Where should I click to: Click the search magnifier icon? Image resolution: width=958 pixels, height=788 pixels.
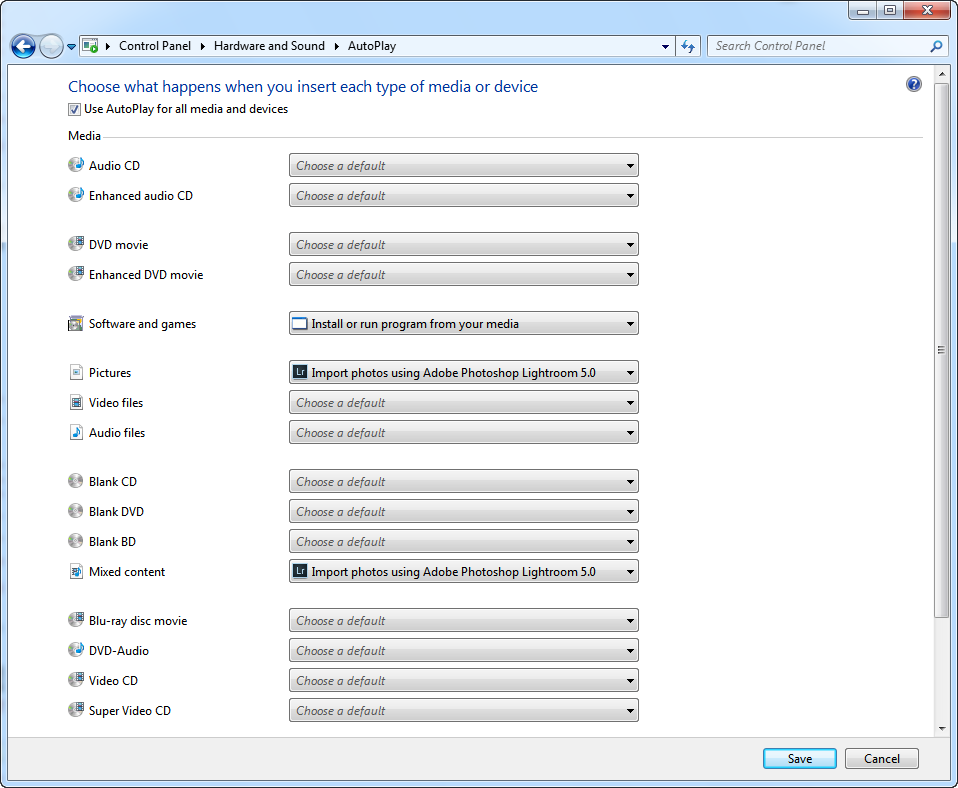[x=936, y=46]
